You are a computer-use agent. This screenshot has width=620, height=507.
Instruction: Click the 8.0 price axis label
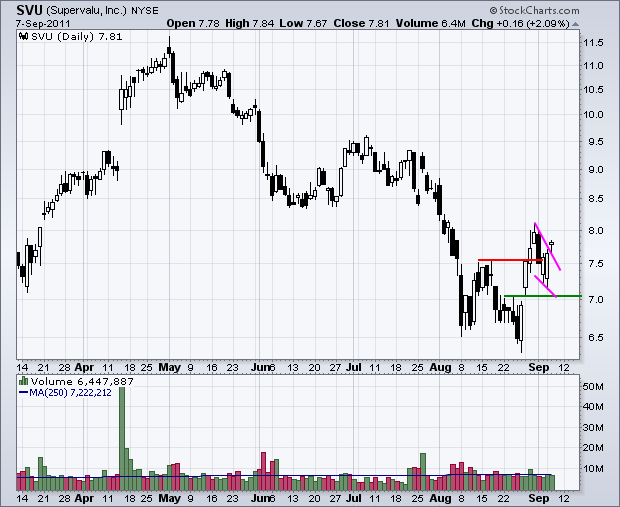(595, 230)
